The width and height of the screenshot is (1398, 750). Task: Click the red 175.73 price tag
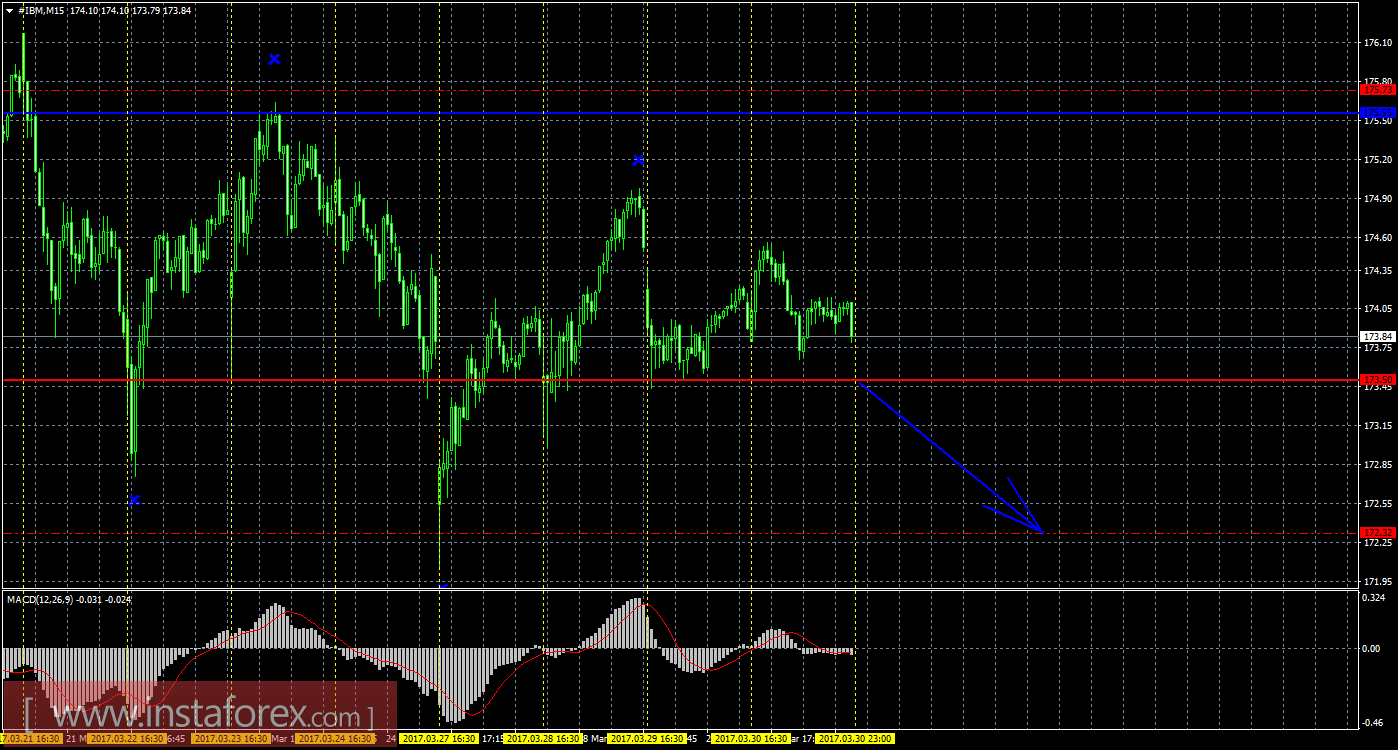(1378, 90)
